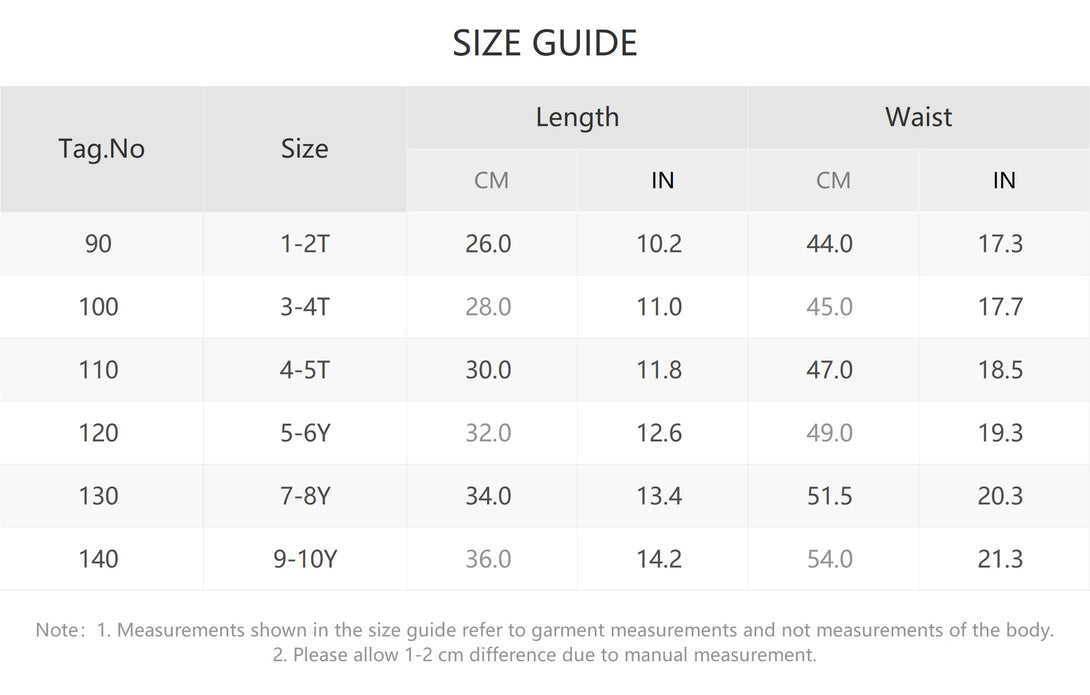Viewport: 1090px width, 695px height.
Task: Select waist 51.5 cm cell
Action: [x=833, y=496]
